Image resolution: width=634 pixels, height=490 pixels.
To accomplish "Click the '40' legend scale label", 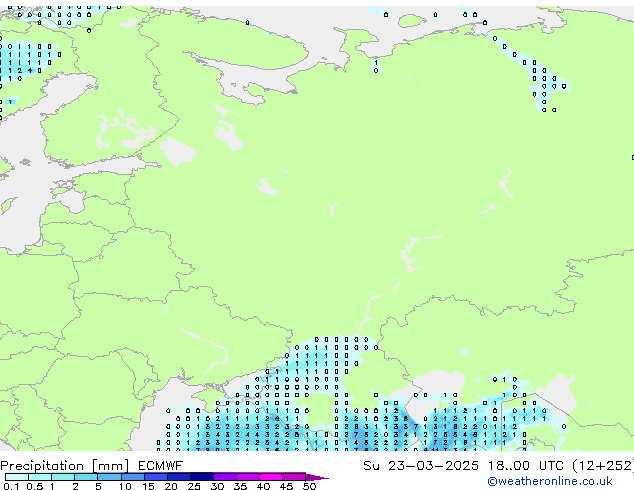I will (x=263, y=486).
